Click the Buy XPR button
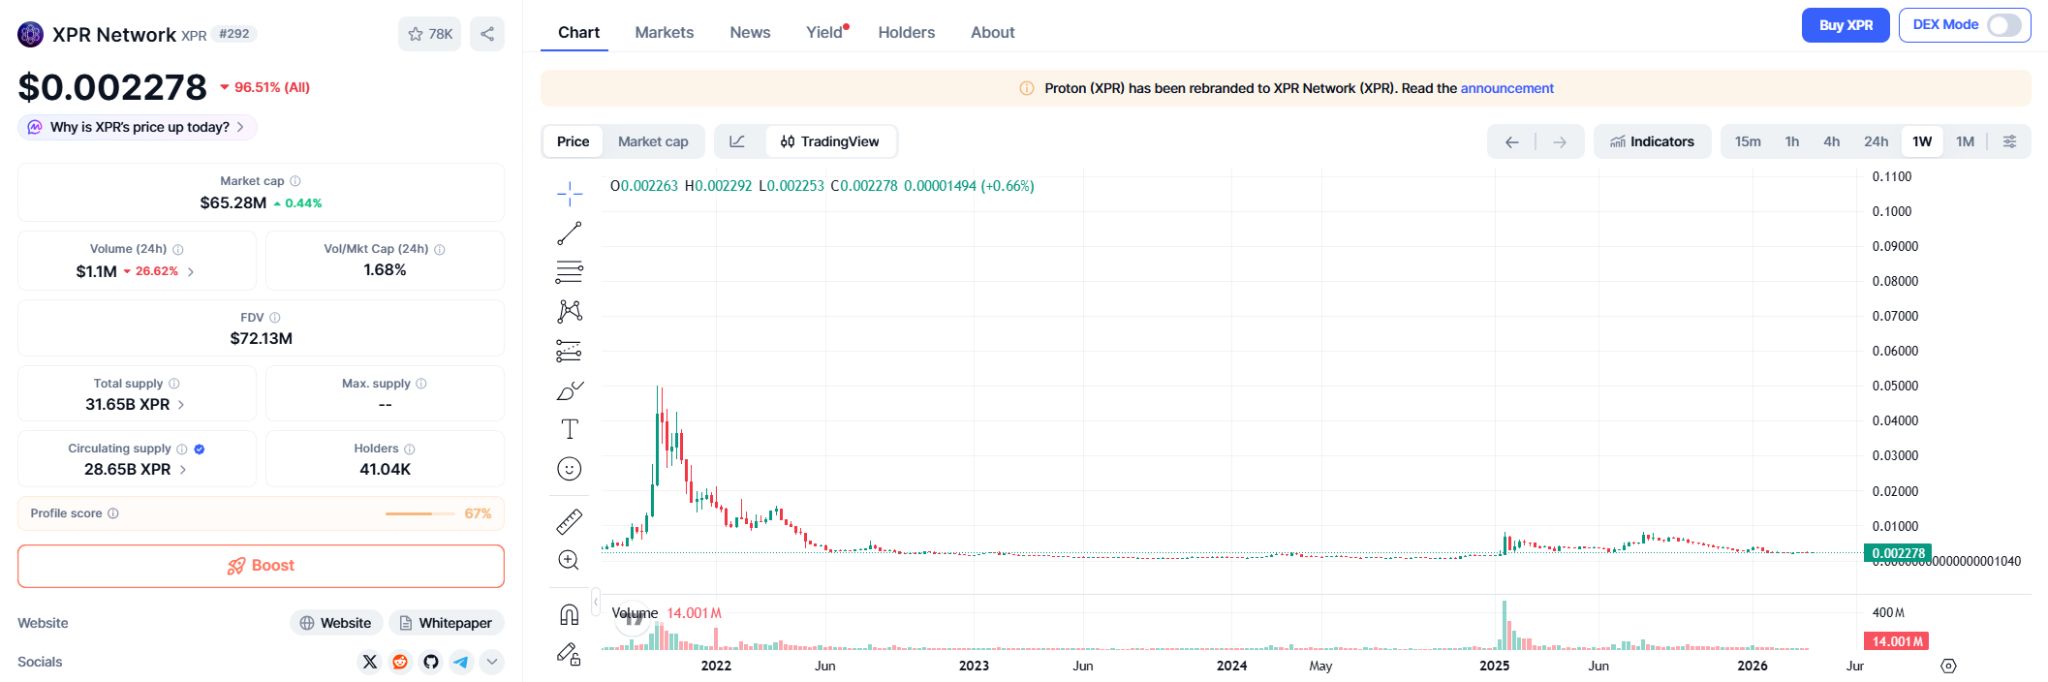The height and width of the screenshot is (682, 2048). pyautogui.click(x=1845, y=25)
